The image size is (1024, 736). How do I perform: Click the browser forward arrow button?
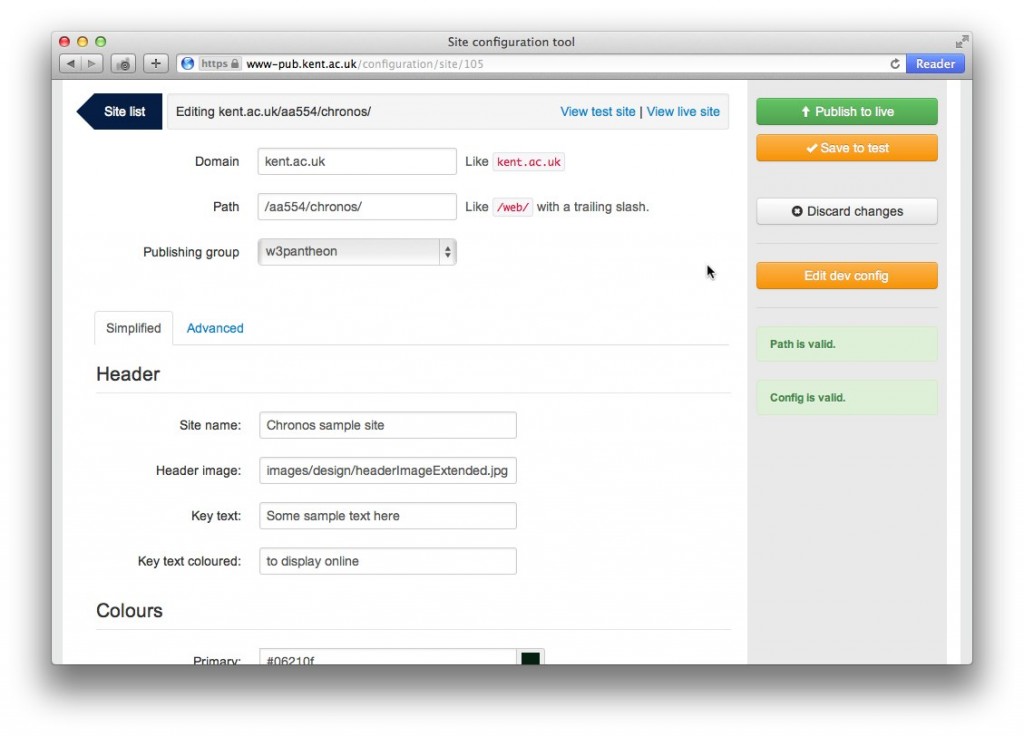coord(92,64)
